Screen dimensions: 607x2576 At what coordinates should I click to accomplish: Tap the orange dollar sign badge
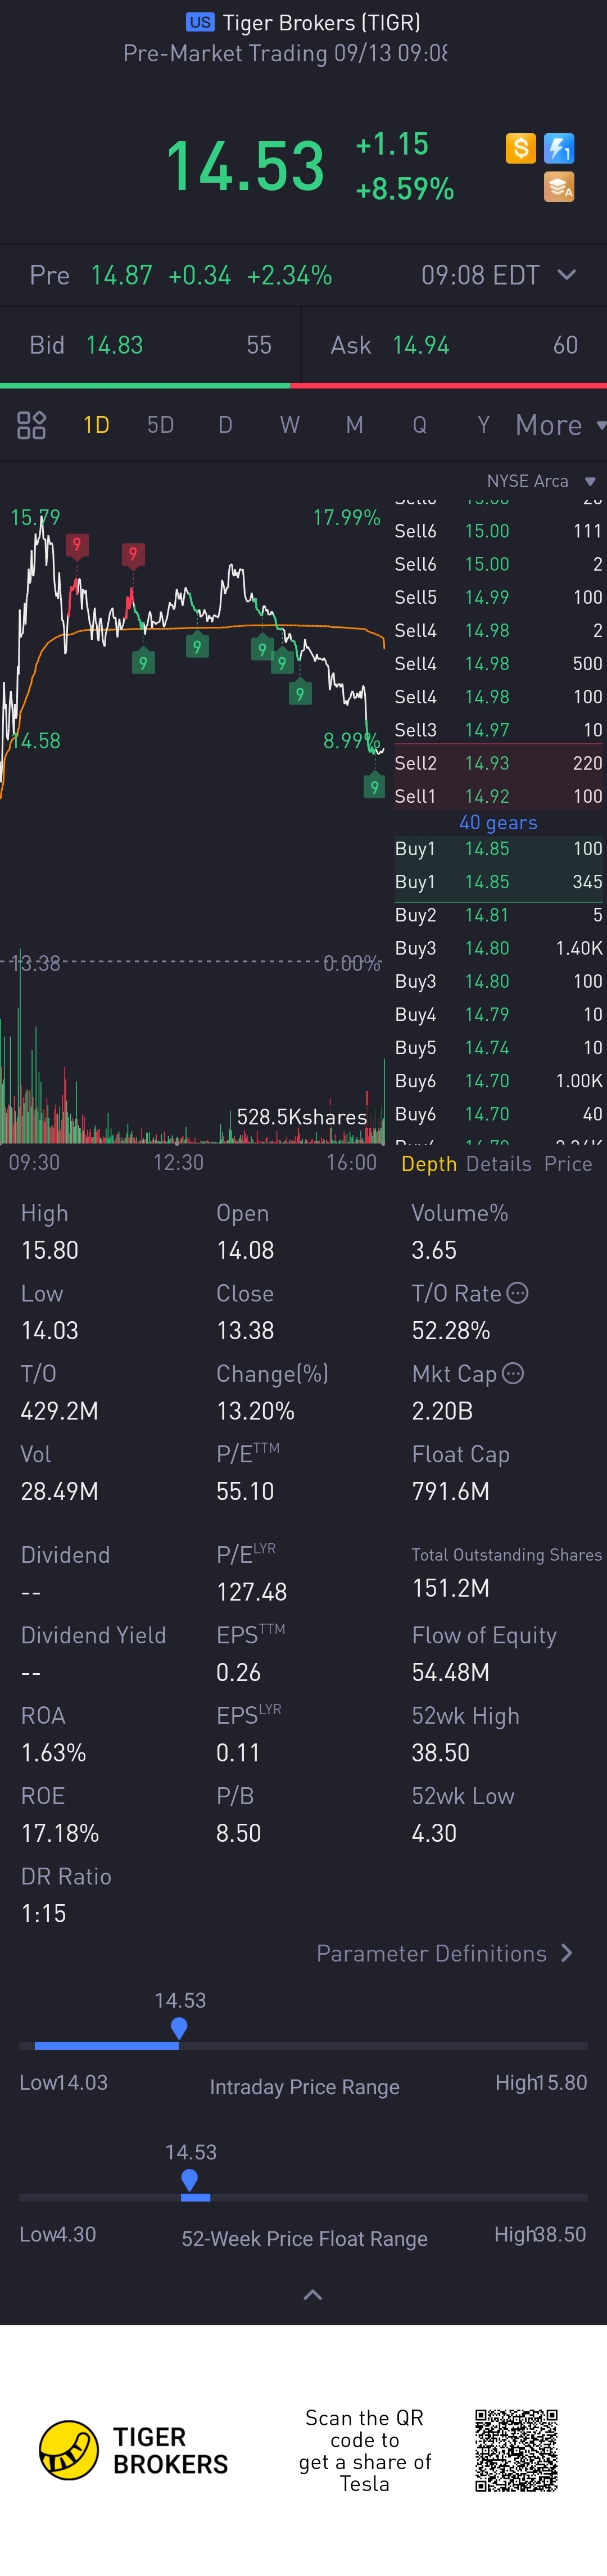(520, 148)
